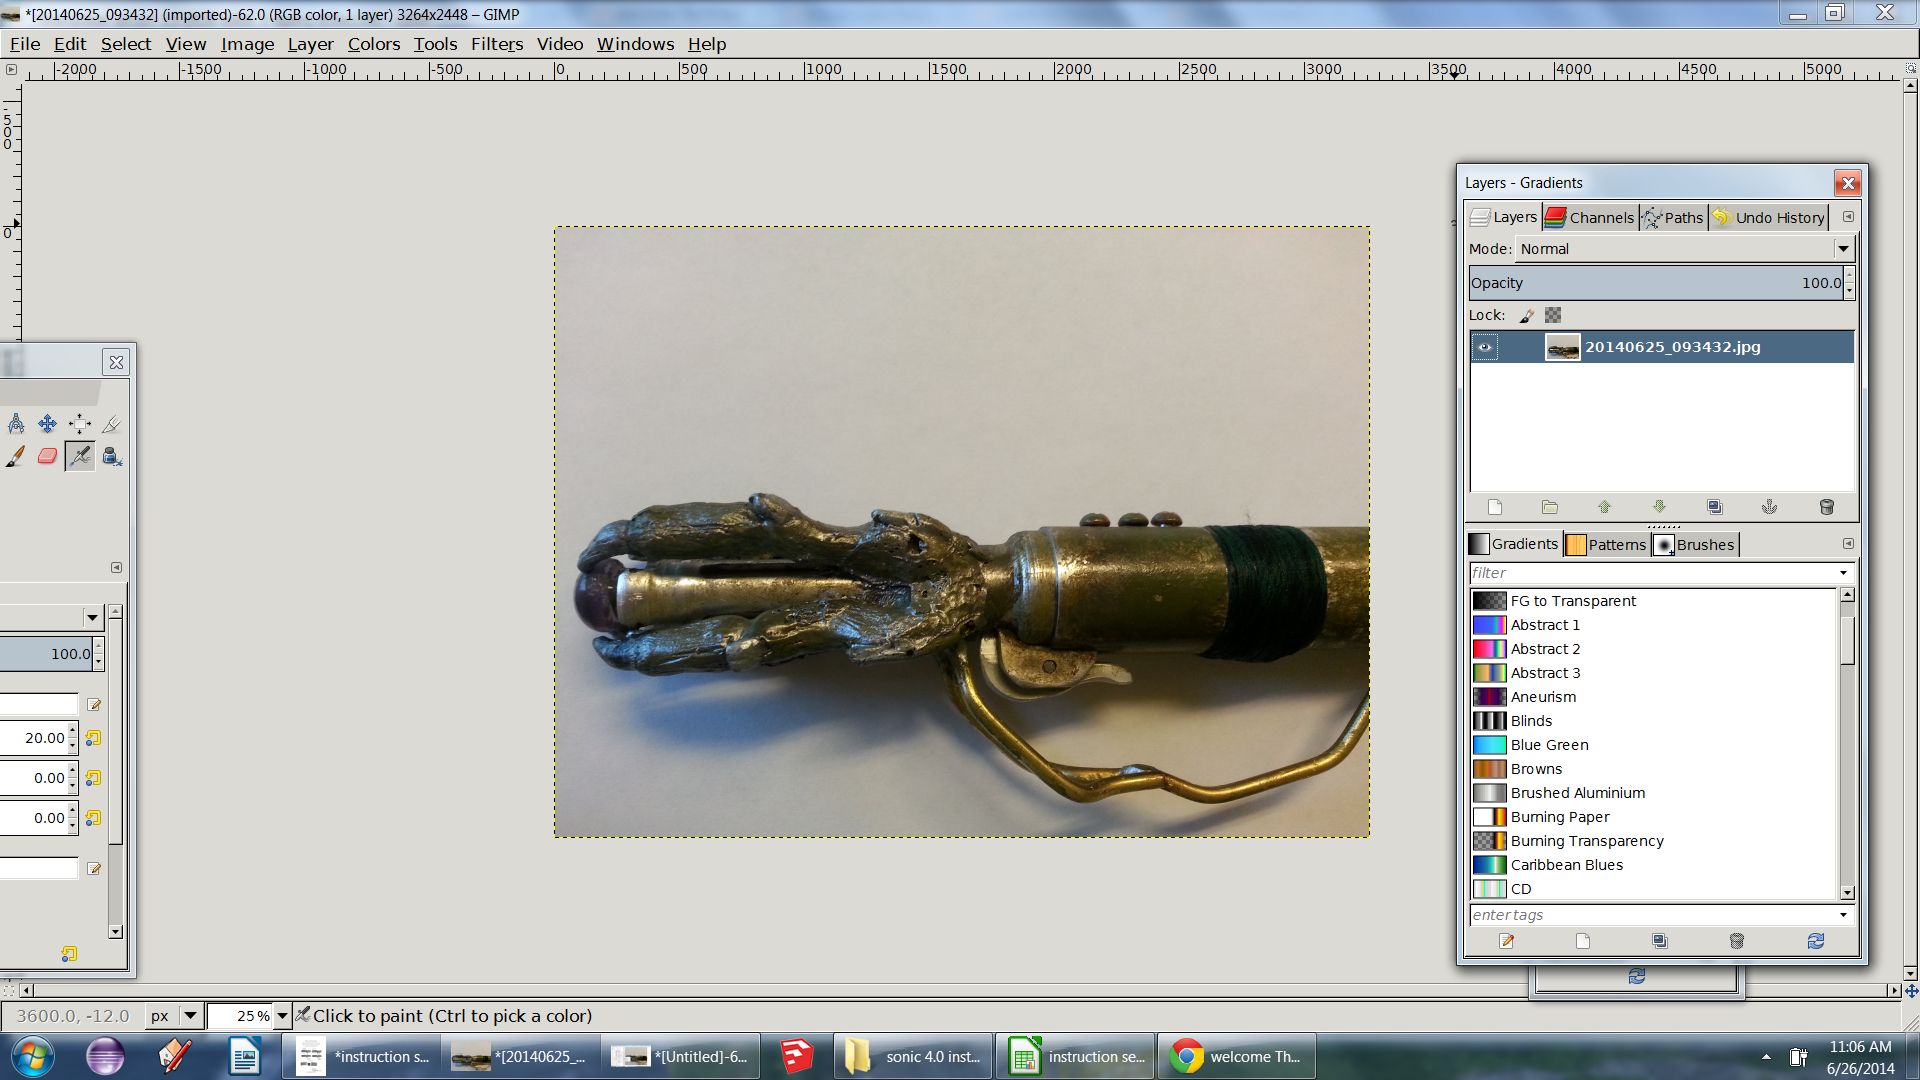Create a new layer
The image size is (1920, 1080).
1494,507
